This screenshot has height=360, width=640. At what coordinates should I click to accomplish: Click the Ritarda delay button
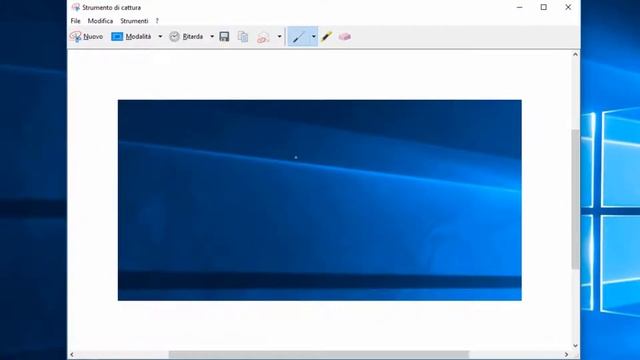[x=187, y=37]
